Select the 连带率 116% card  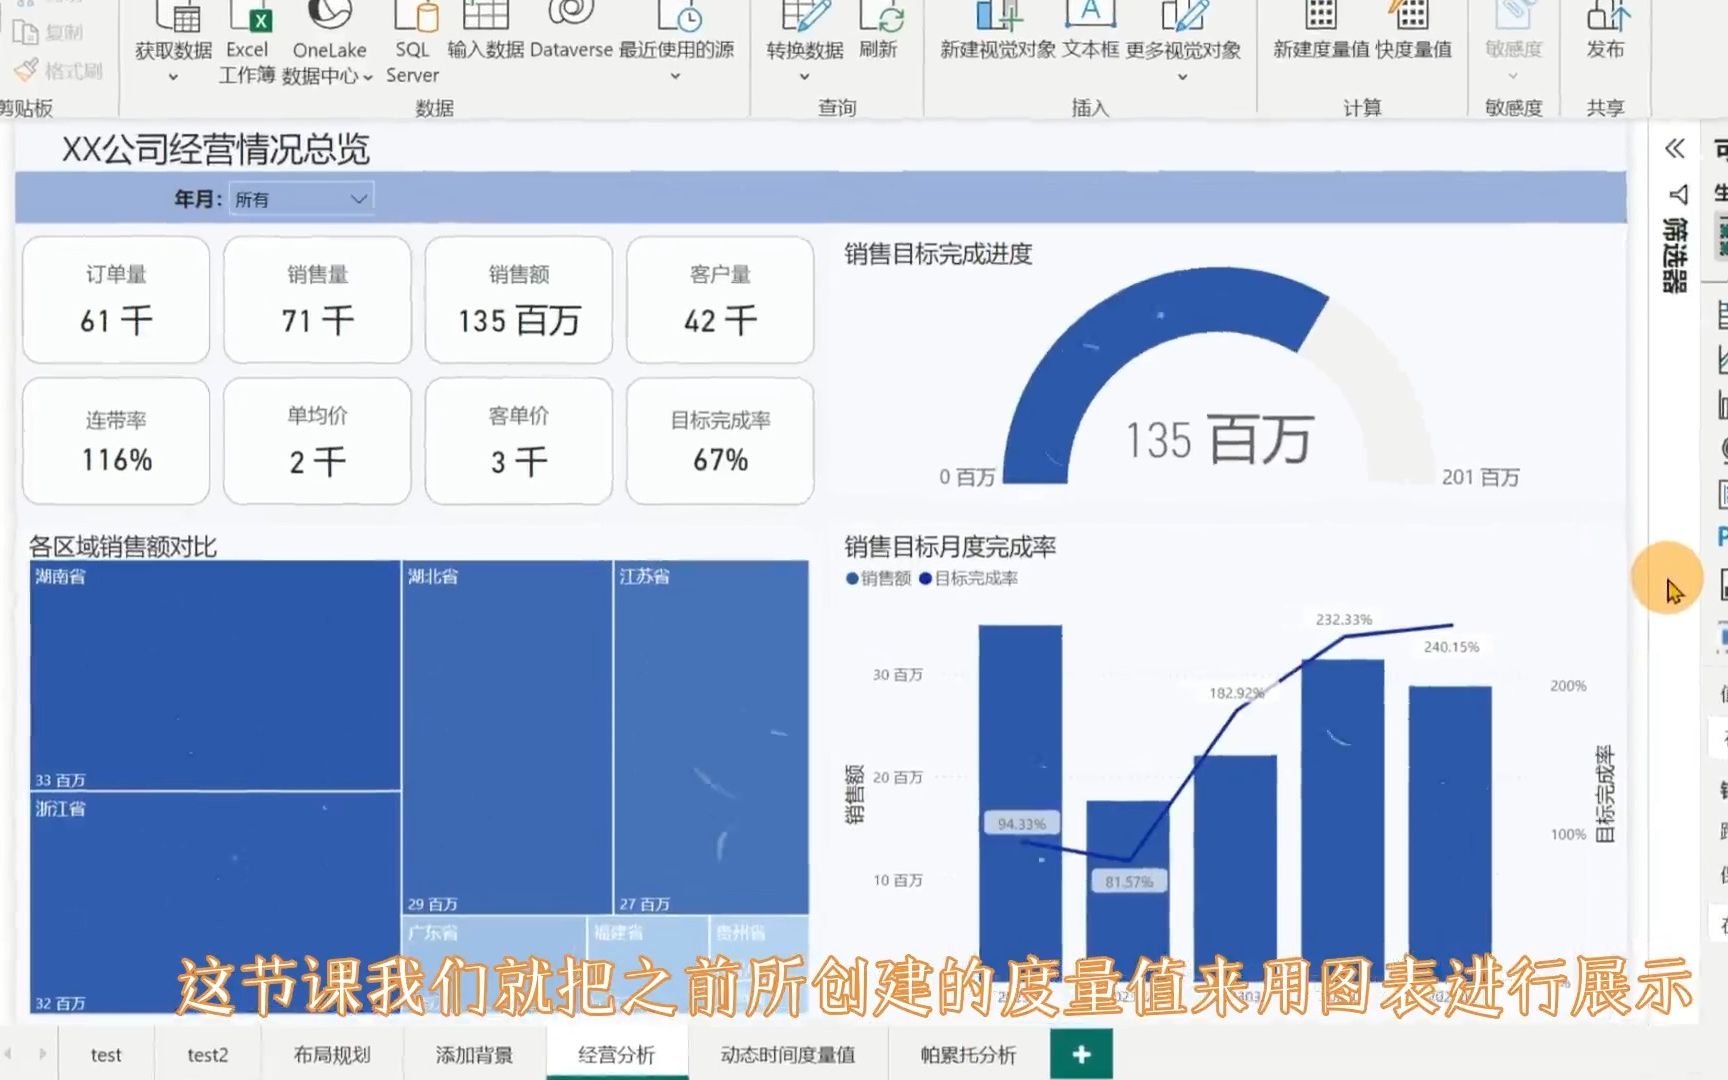pos(116,441)
